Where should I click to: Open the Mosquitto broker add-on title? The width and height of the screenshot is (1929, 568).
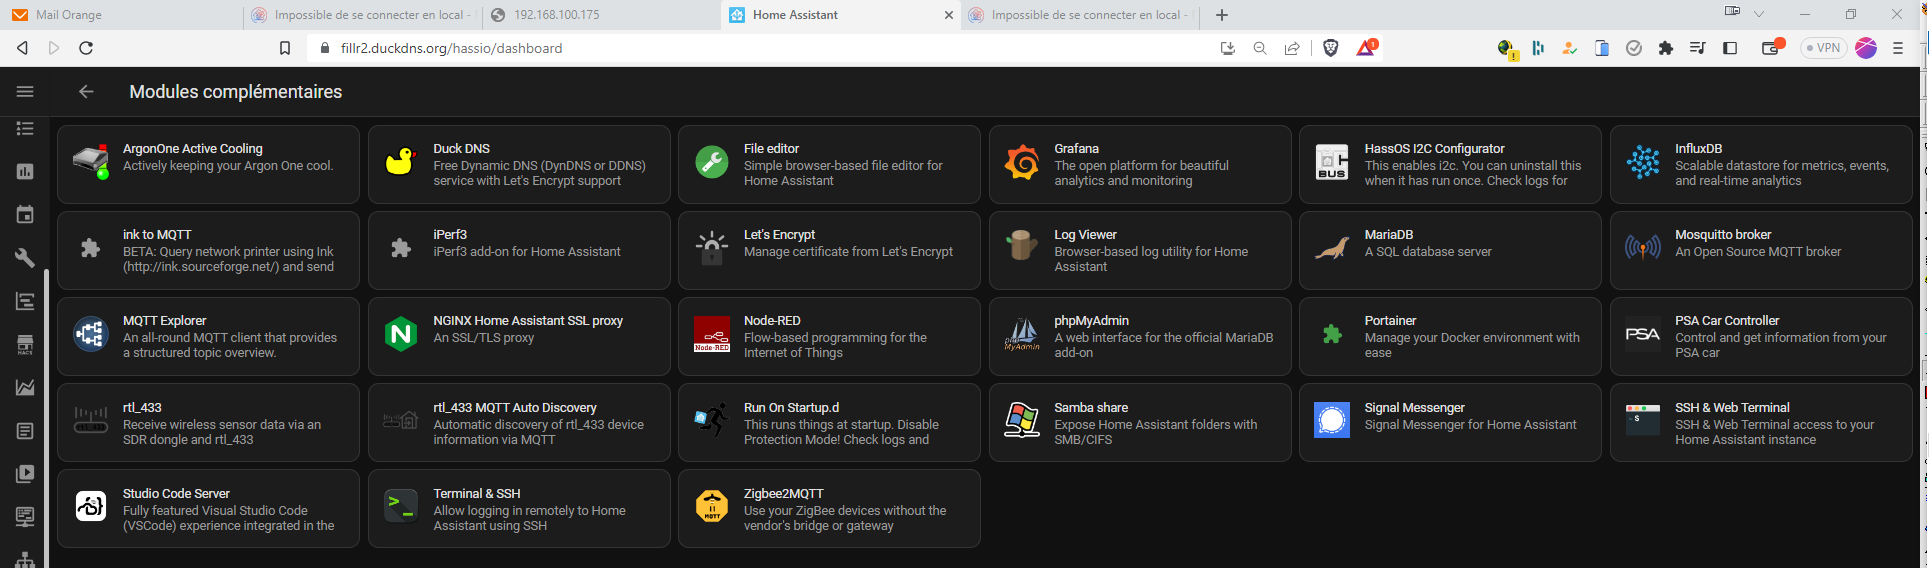[1723, 235]
